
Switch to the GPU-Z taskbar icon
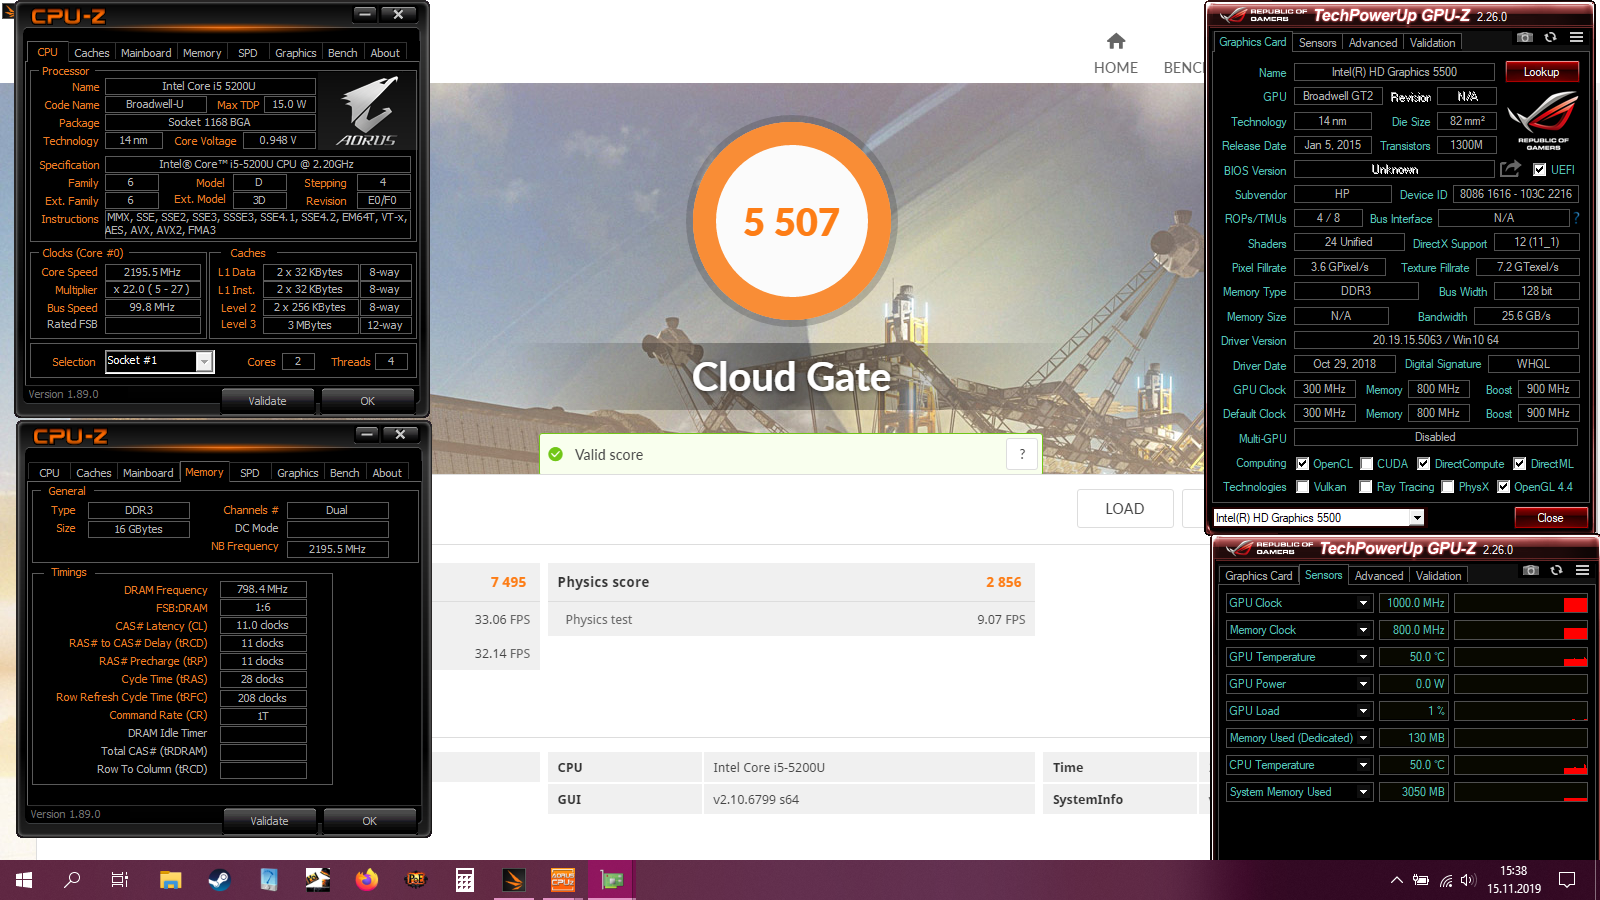click(612, 880)
